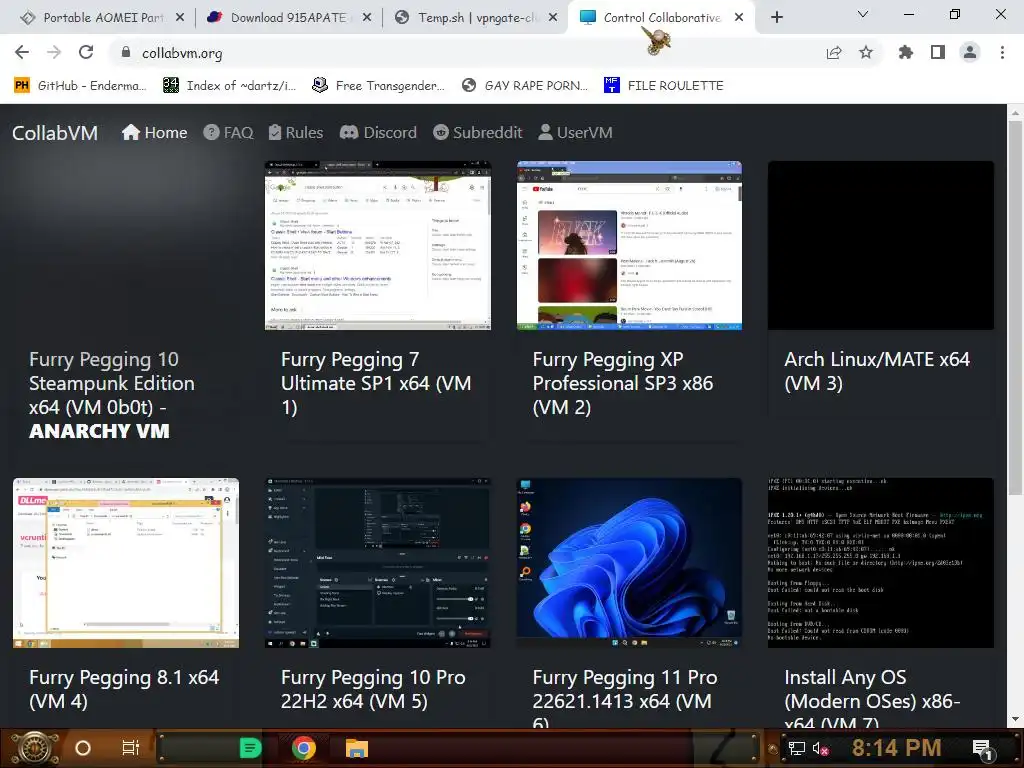The height and width of the screenshot is (768, 1024).
Task: Click the GitHub bookmark PH favicon
Action: point(22,85)
